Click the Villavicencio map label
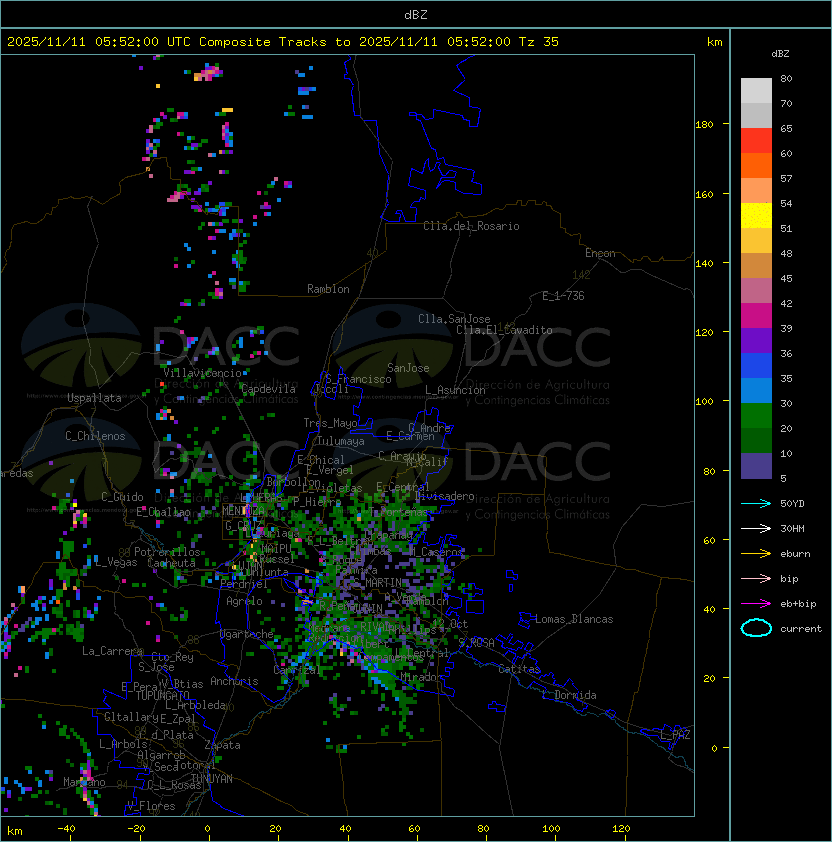 pos(202,373)
